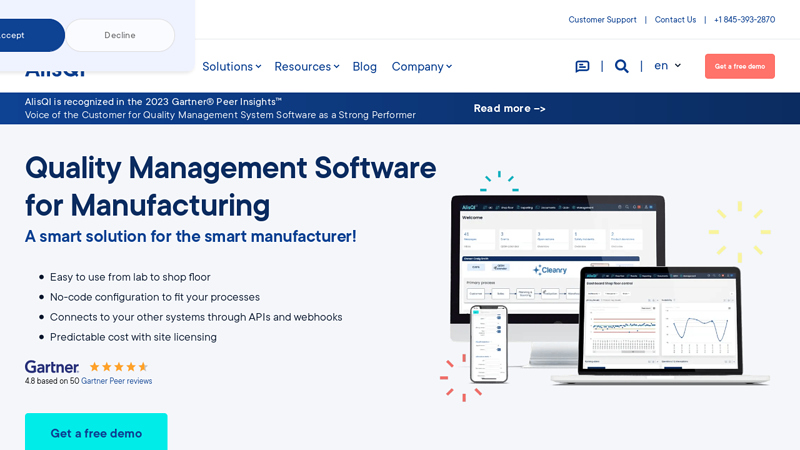This screenshot has width=800, height=450.
Task: Click the Gartner logo
Action: click(x=52, y=366)
